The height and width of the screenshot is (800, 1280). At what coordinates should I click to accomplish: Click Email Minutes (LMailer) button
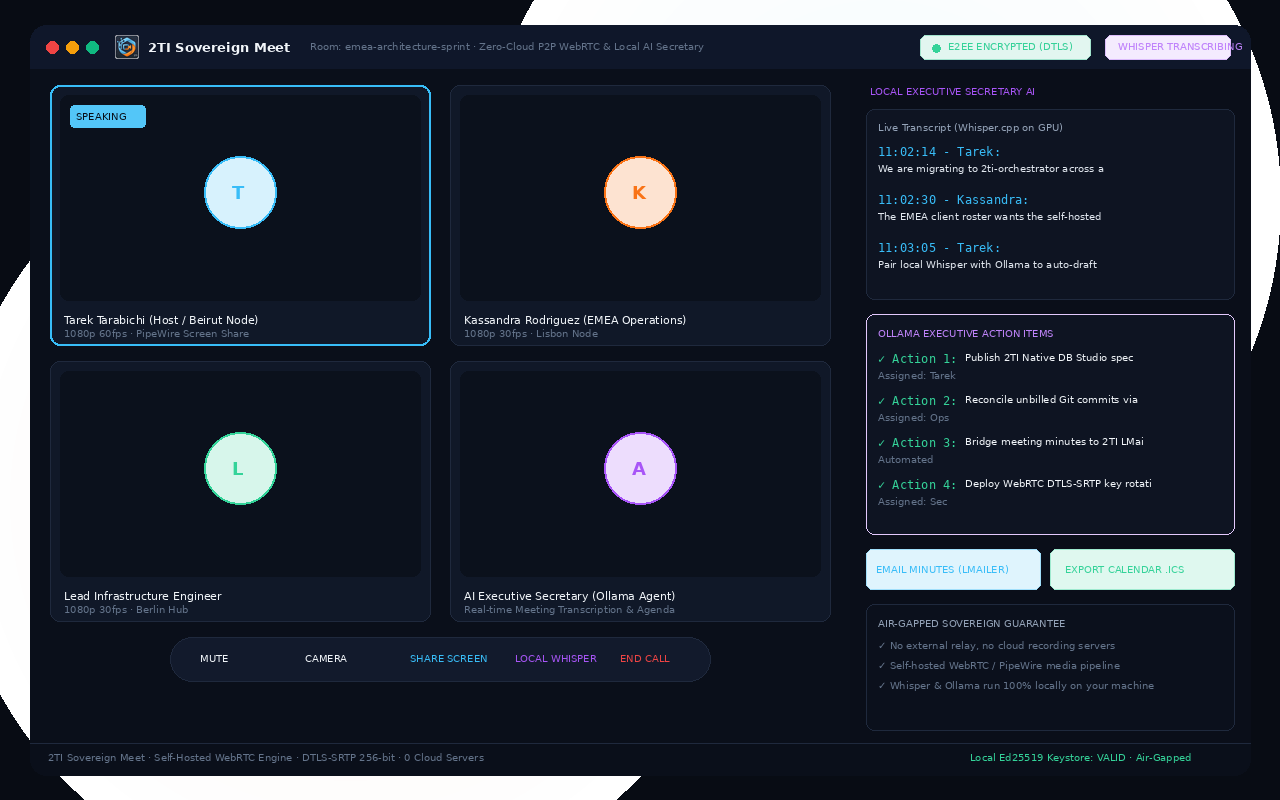point(953,570)
